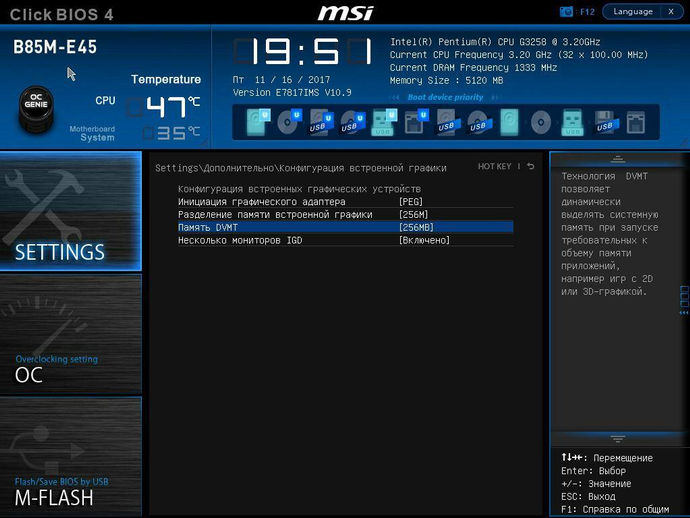Click the MSI logo
Viewport: 690px width, 518px height.
click(345, 12)
